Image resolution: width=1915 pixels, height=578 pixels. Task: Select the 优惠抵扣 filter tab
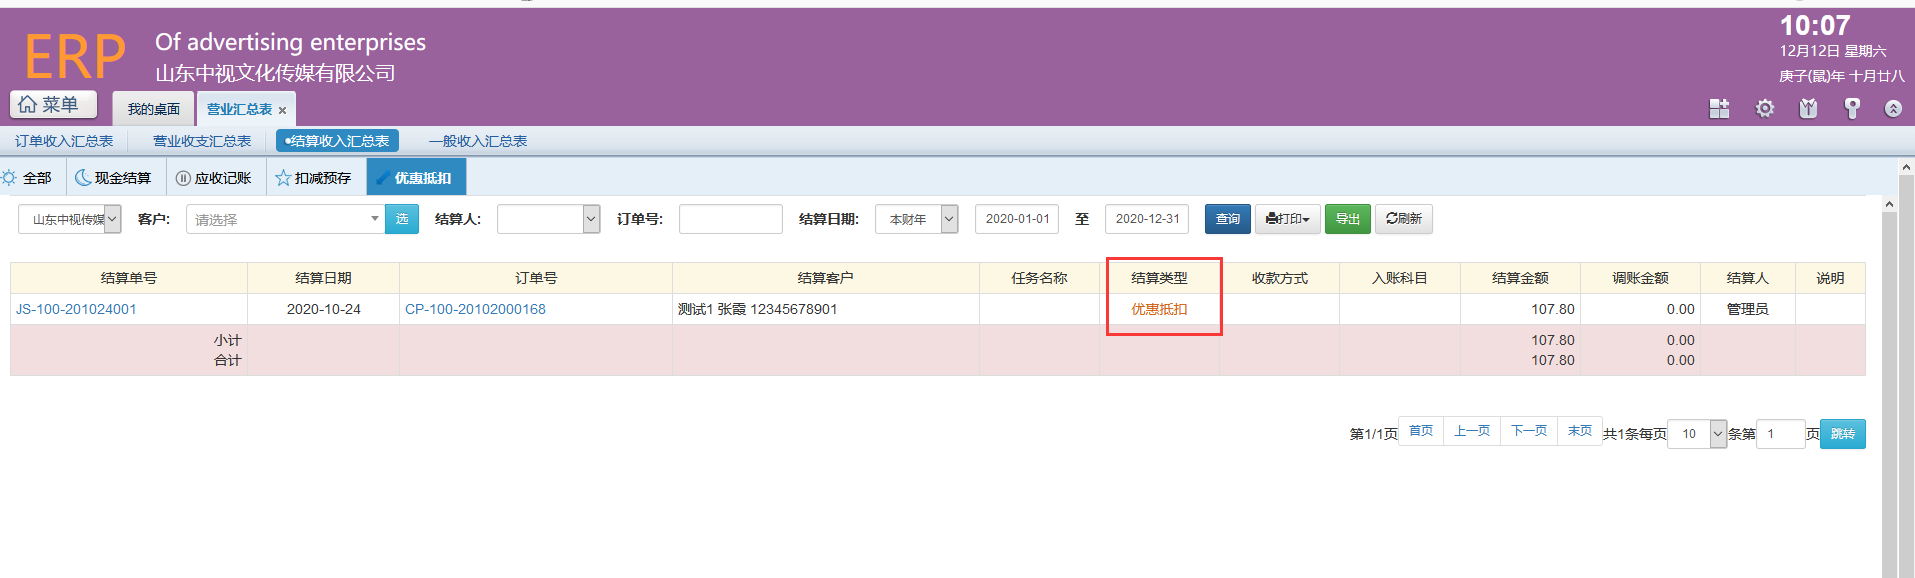click(416, 178)
